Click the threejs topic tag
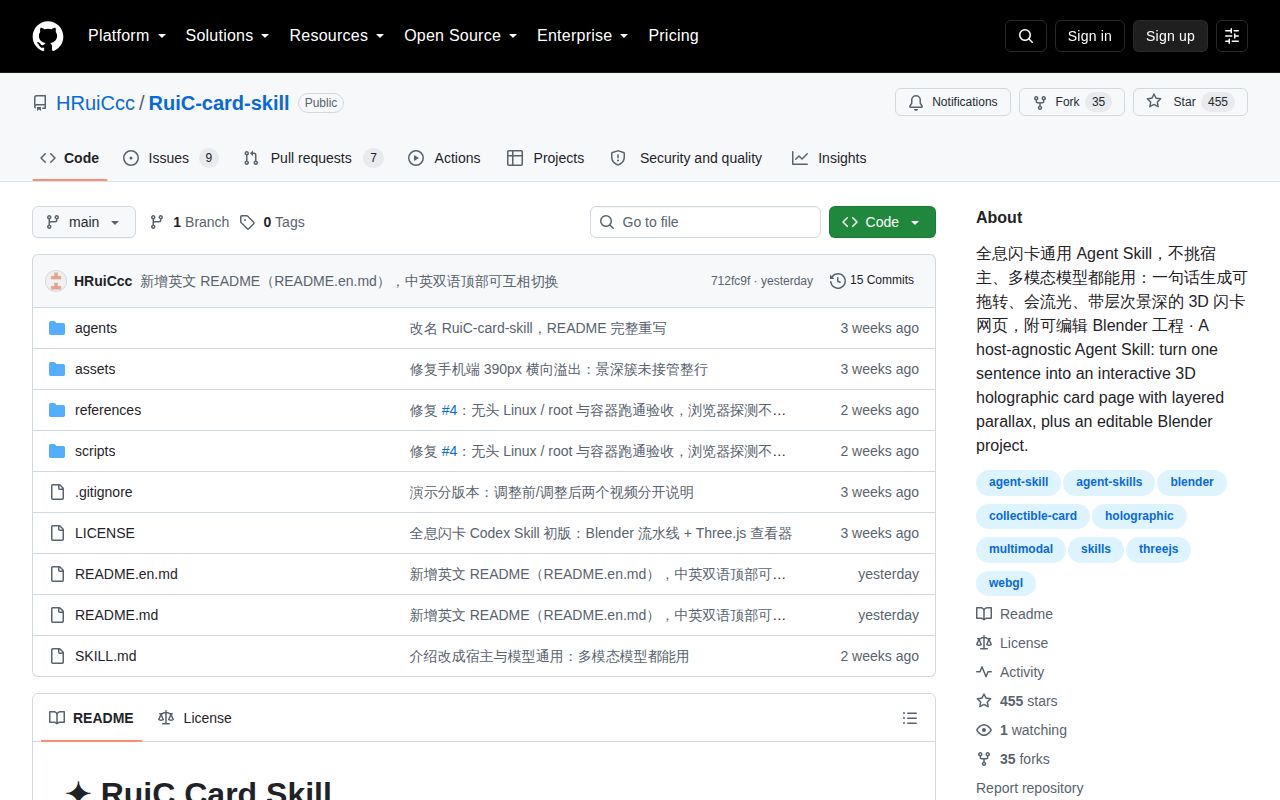The height and width of the screenshot is (800, 1280). coord(1158,550)
